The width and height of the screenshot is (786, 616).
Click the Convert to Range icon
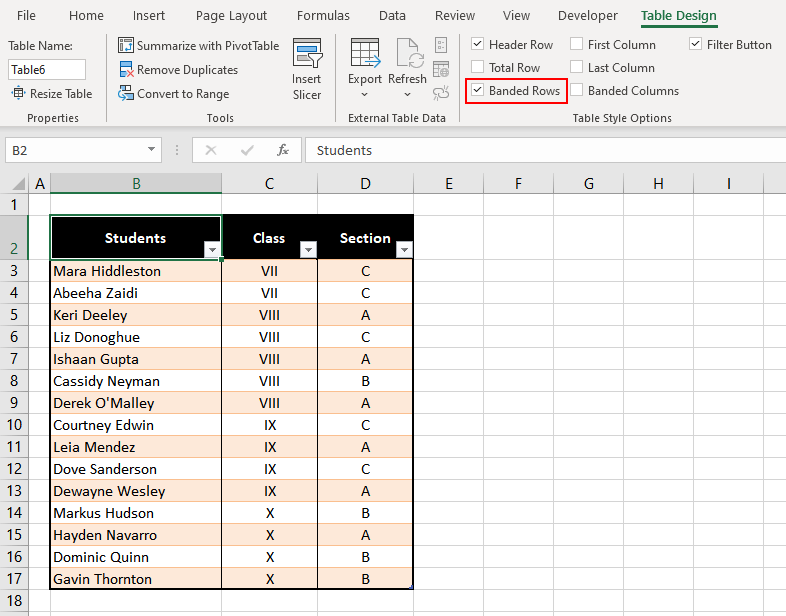click(x=125, y=93)
